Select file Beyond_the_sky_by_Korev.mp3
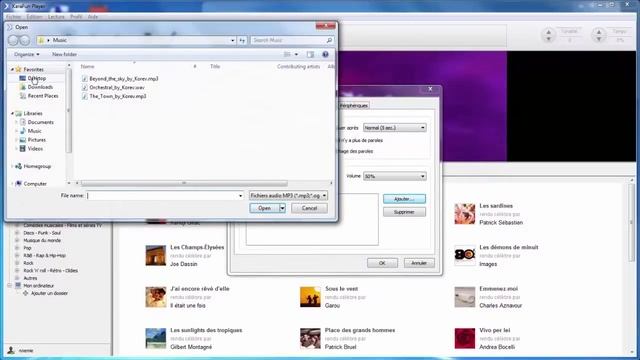640x360 pixels. pos(123,78)
